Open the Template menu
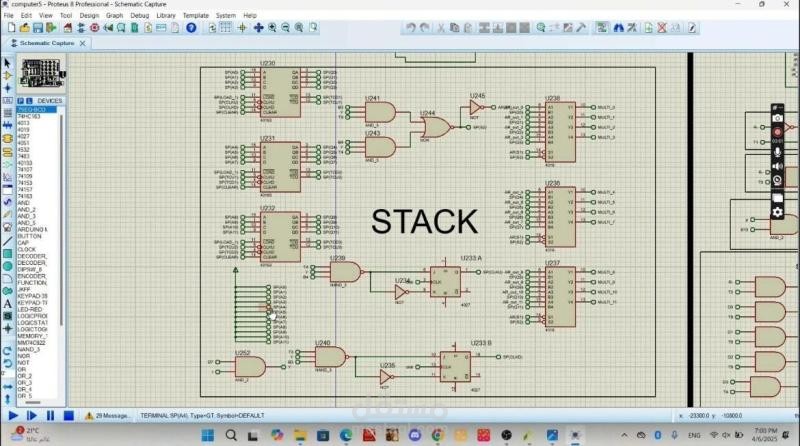This screenshot has width=800, height=446. (196, 15)
